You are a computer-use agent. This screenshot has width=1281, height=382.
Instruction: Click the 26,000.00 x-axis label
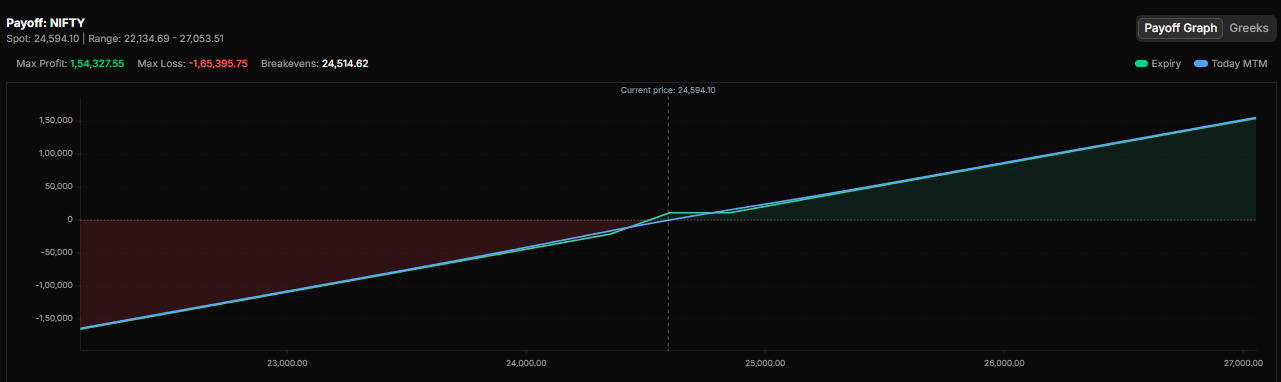(x=1004, y=363)
